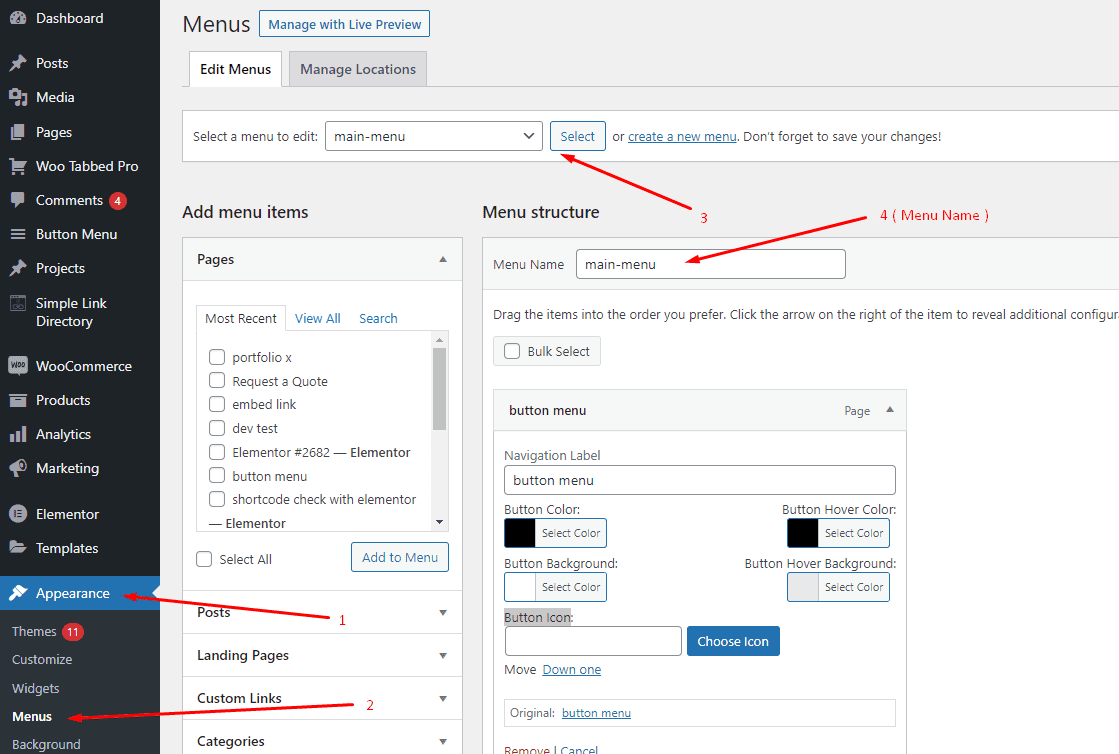The height and width of the screenshot is (754, 1119).
Task: Collapse the Pages panel
Action: click(x=442, y=259)
